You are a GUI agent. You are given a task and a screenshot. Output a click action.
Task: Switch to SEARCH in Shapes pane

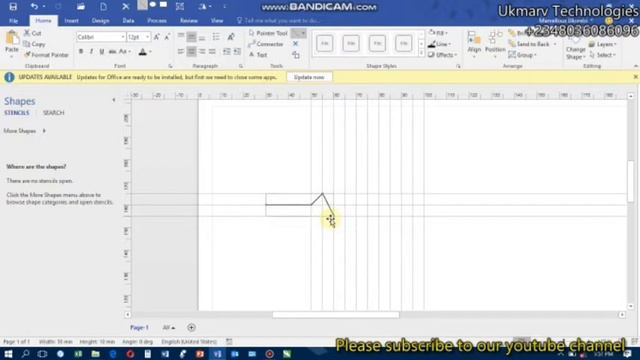tap(53, 113)
